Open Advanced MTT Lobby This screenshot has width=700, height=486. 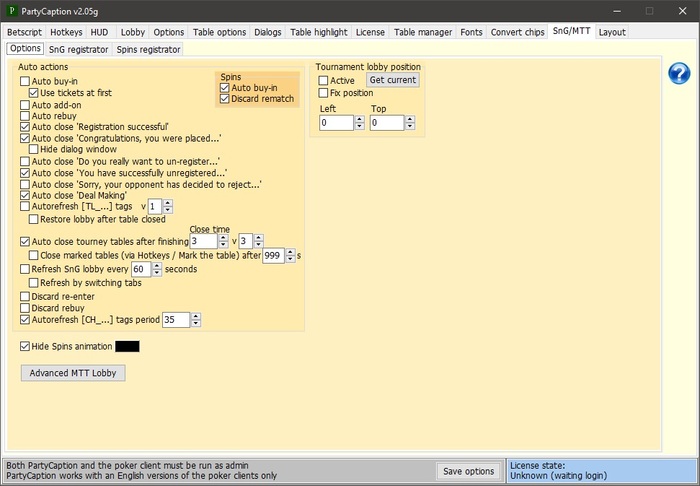[x=73, y=373]
